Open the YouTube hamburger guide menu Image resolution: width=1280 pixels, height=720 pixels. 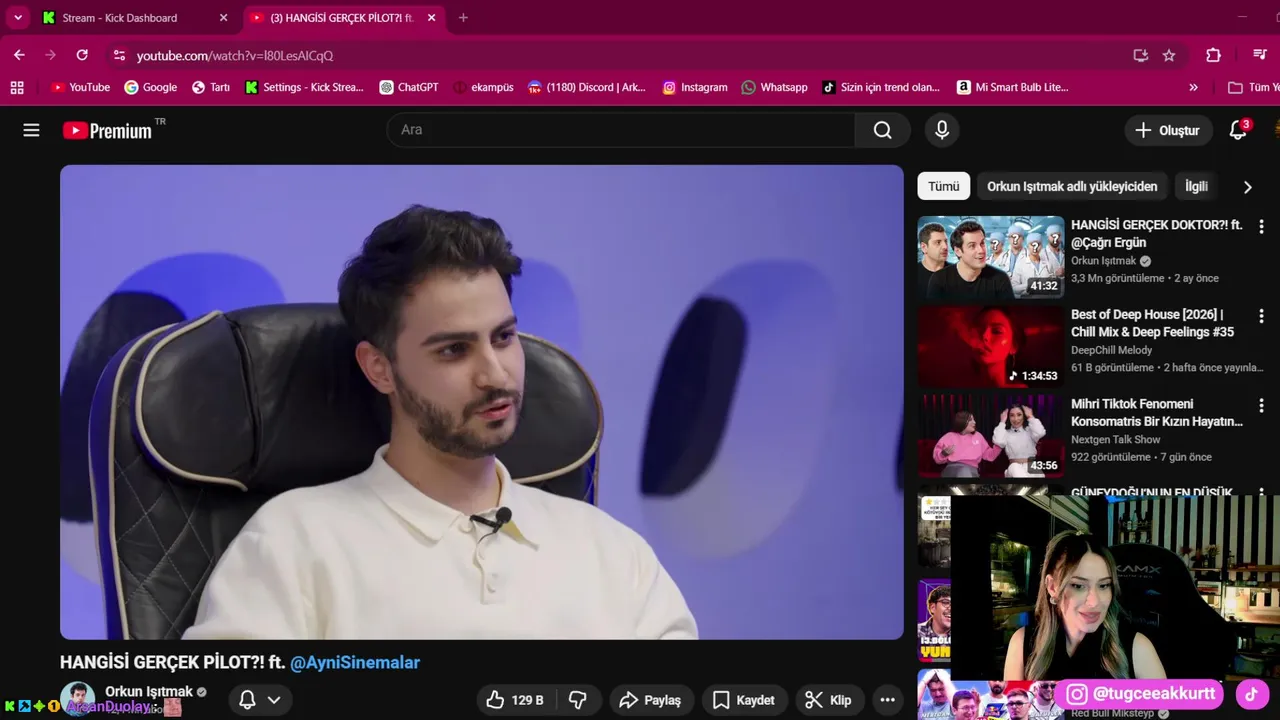click(31, 130)
